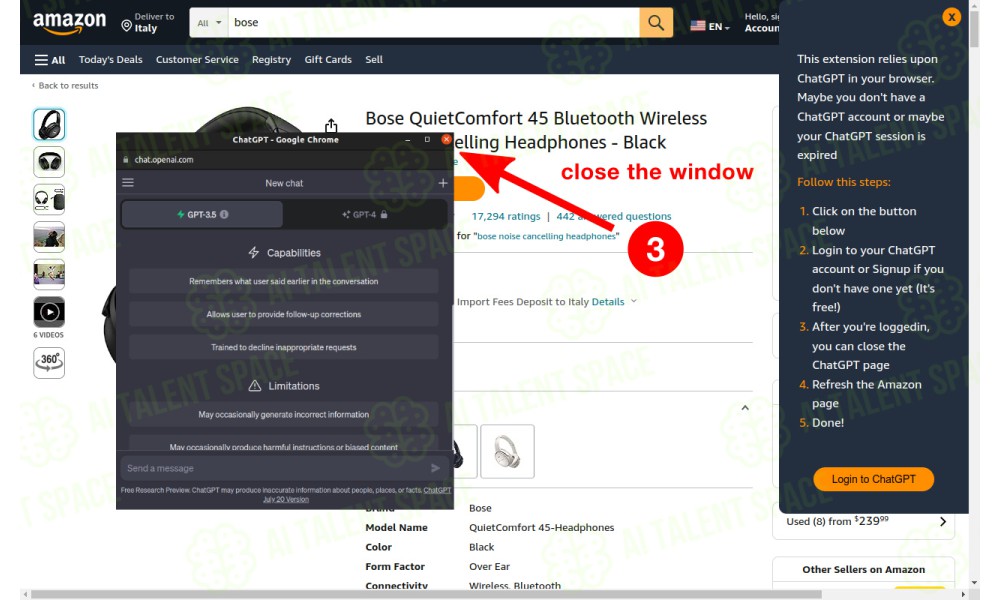Click the share icon above product image
1000x600 pixels.
(331, 125)
